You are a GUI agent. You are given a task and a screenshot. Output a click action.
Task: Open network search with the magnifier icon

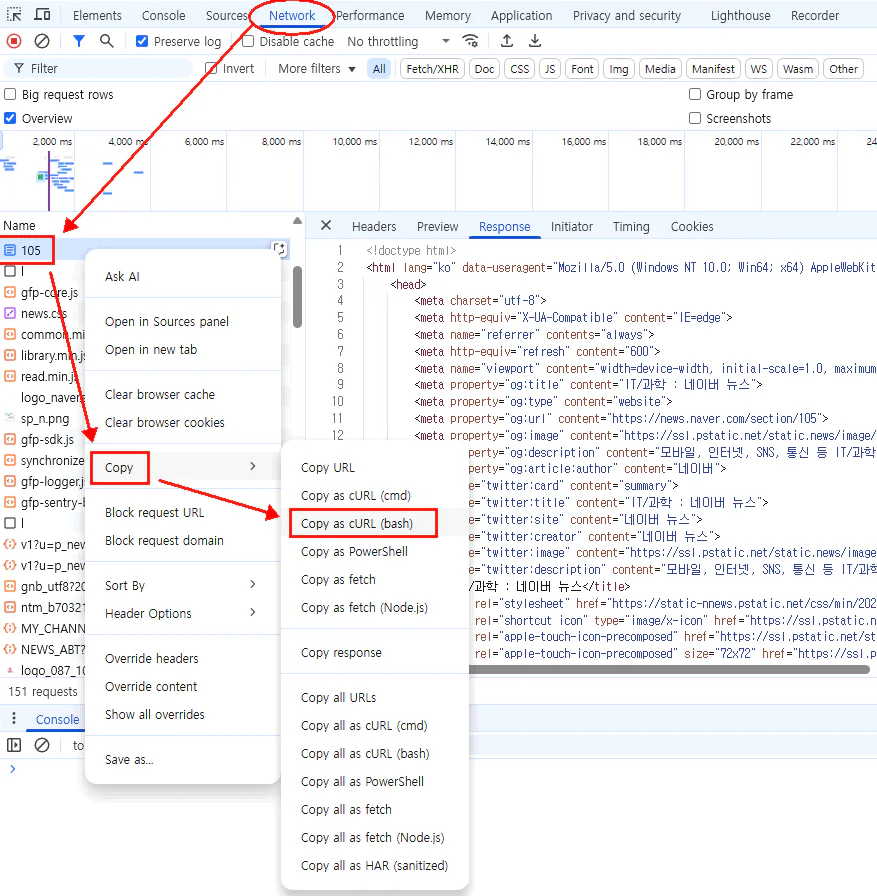[x=106, y=41]
